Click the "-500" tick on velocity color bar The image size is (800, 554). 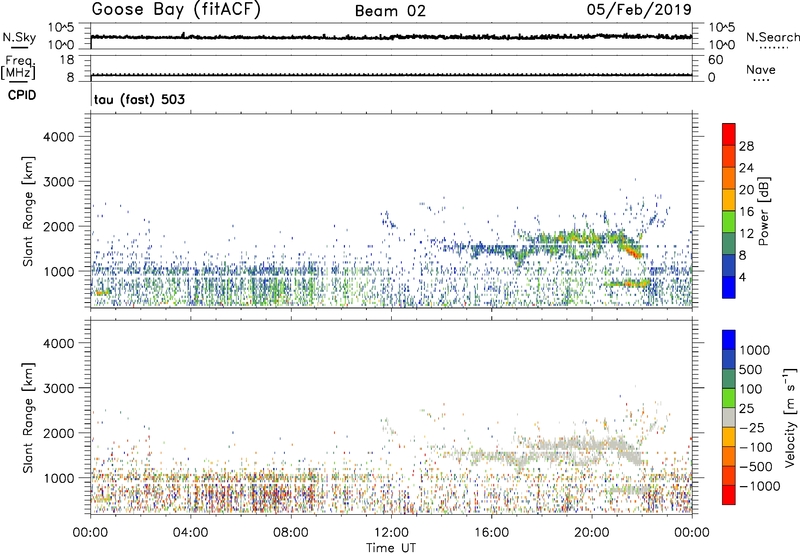pos(756,466)
